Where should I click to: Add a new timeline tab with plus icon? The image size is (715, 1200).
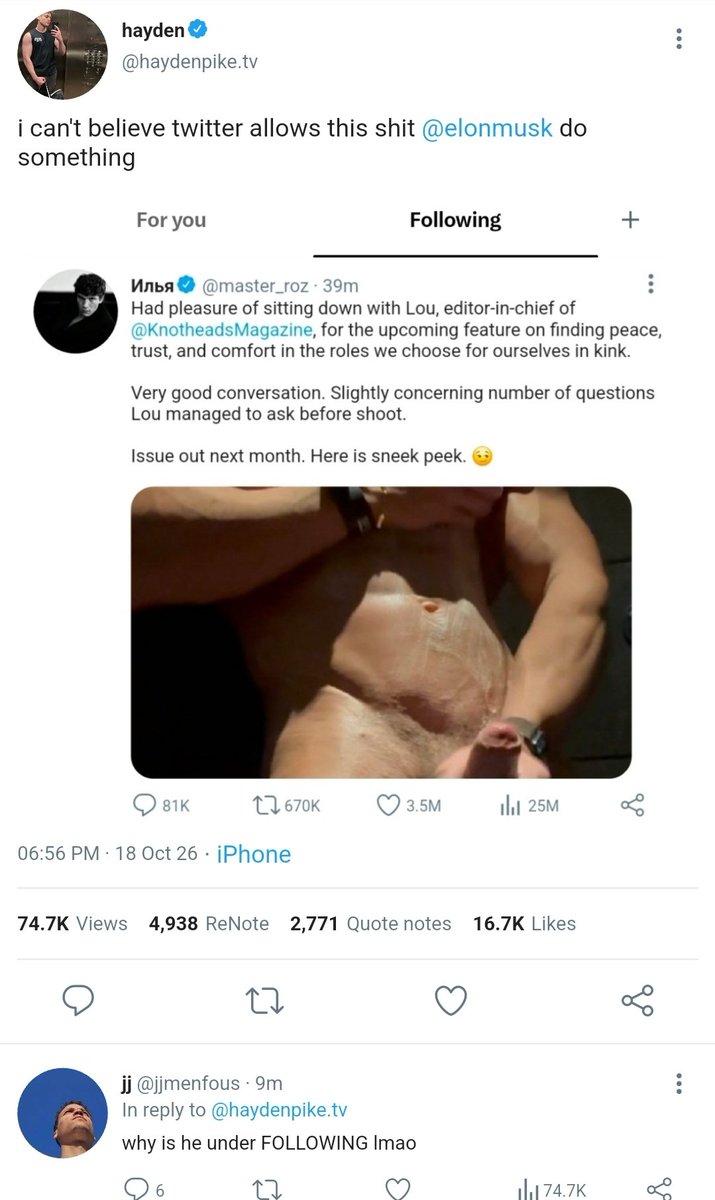click(630, 220)
